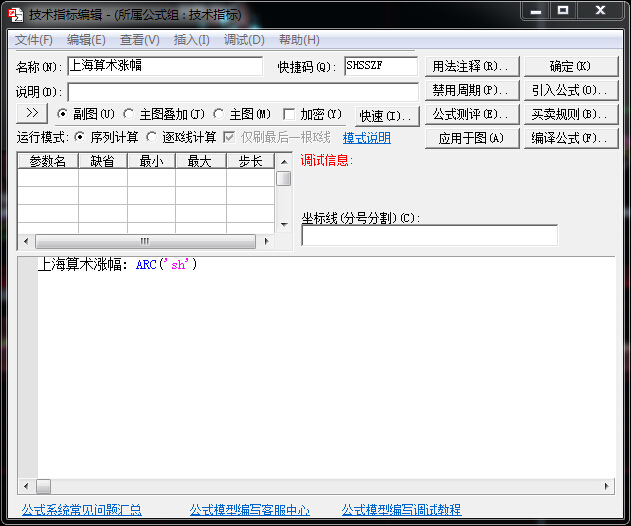This screenshot has height=526, width=631.
Task: Click the parameter table horizontal scrollbar
Action: tap(145, 242)
